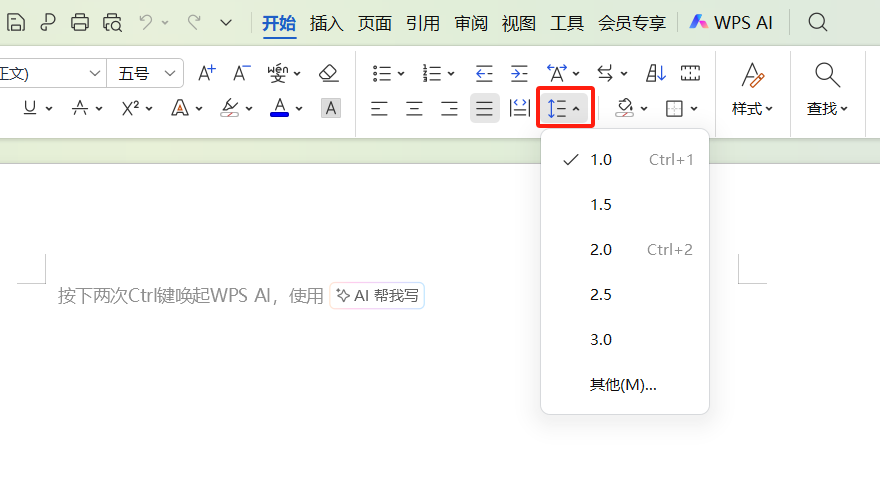Click the Undo arrow

click(x=146, y=22)
